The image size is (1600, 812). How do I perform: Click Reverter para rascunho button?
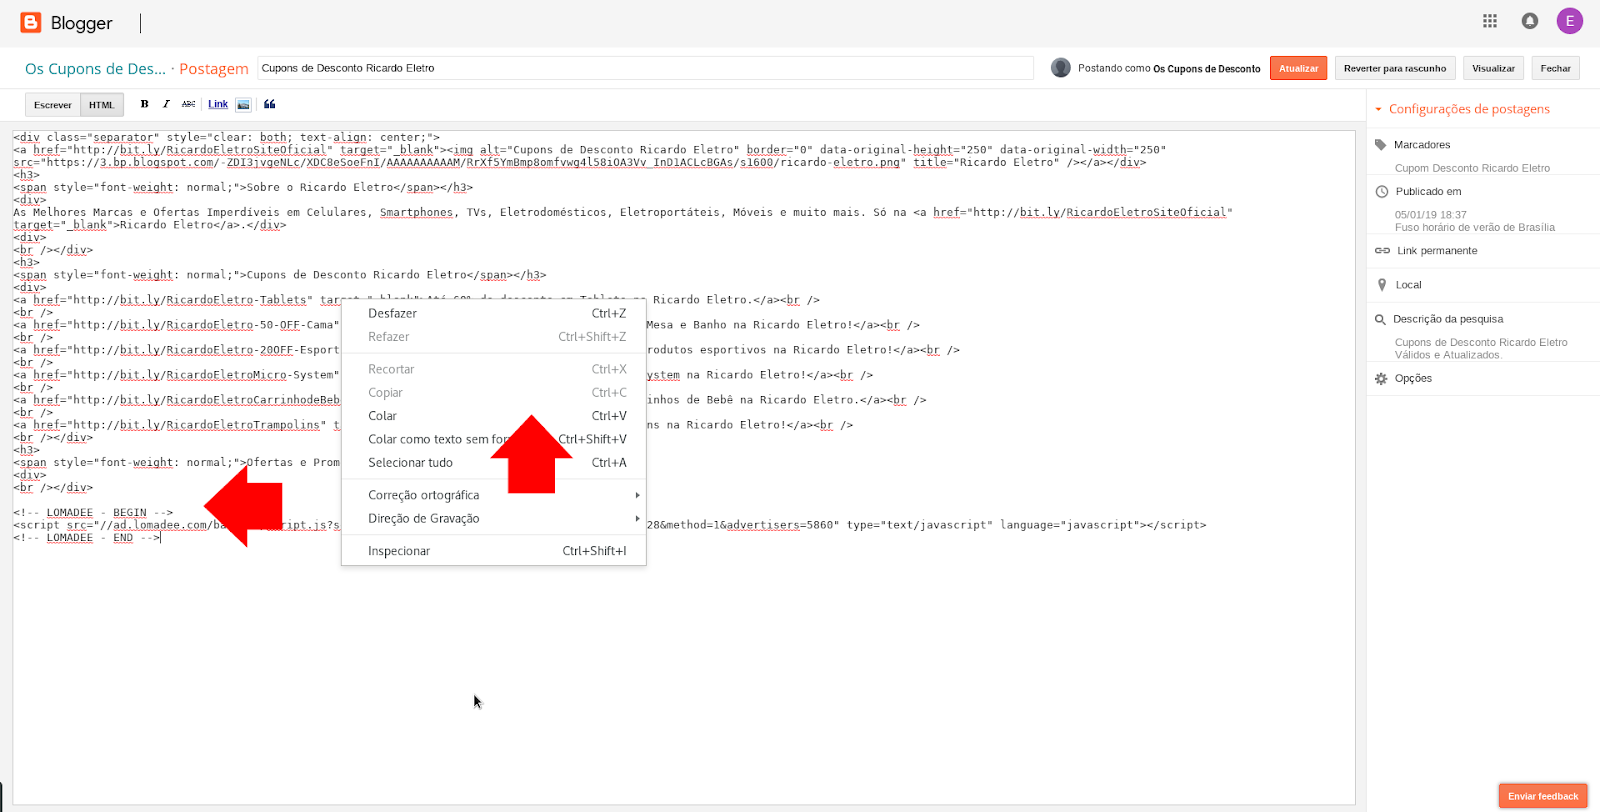1394,68
